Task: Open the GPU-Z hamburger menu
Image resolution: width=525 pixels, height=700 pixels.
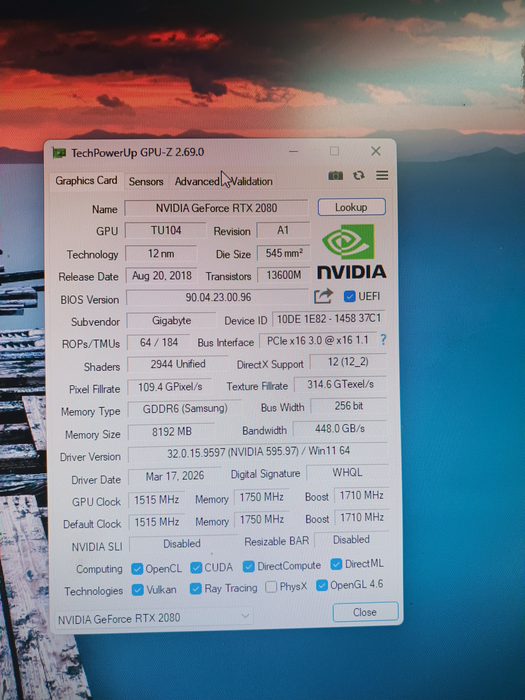Action: coord(382,175)
